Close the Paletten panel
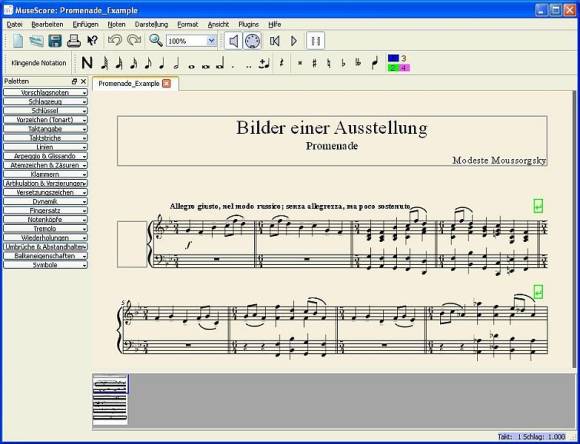Image resolution: width=580 pixels, height=444 pixels. 83,81
